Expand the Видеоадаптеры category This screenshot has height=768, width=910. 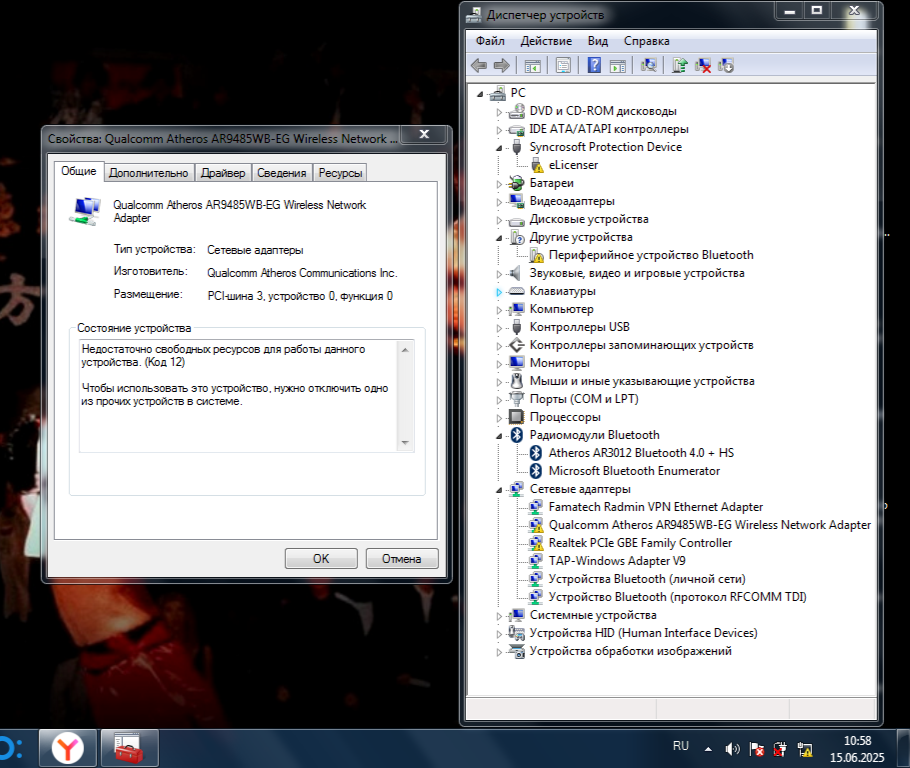[x=499, y=202]
